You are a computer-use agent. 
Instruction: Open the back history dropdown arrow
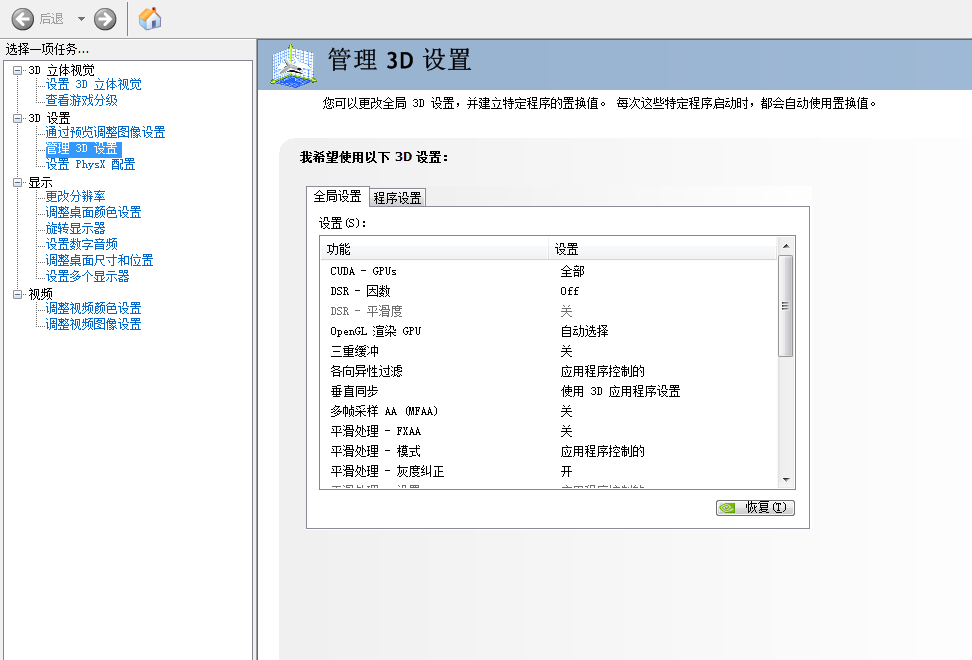(81, 19)
